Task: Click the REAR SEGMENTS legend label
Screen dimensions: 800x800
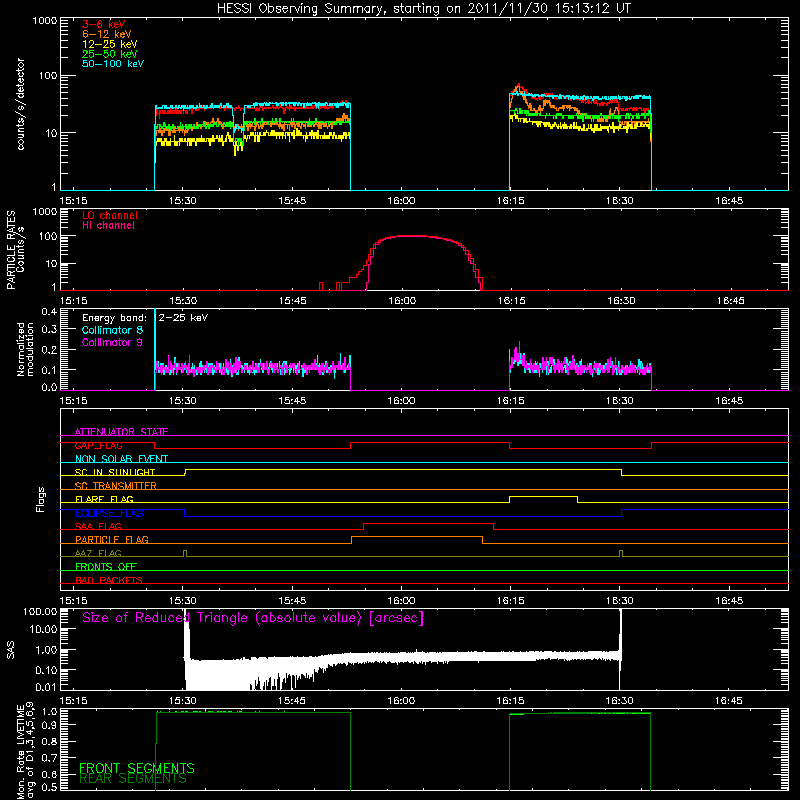Action: 133,779
